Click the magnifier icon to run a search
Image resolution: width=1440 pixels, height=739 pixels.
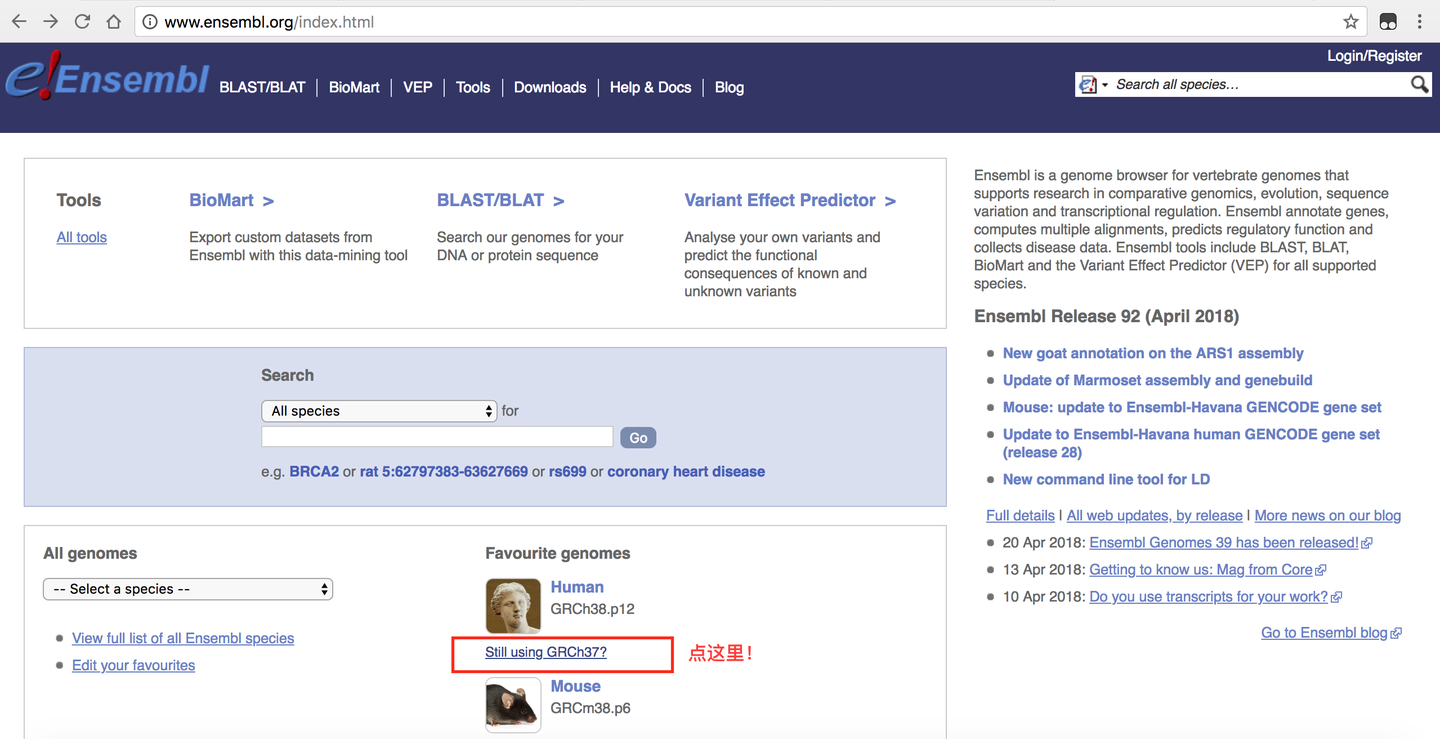click(1419, 84)
